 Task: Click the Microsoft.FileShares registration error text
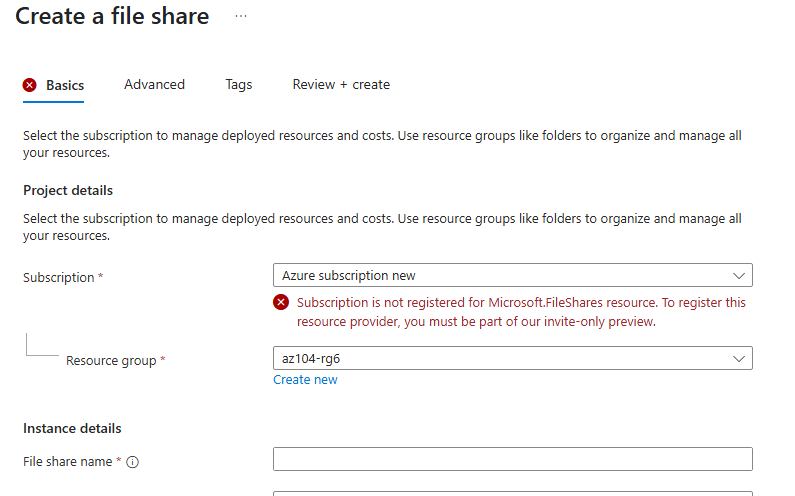[521, 311]
